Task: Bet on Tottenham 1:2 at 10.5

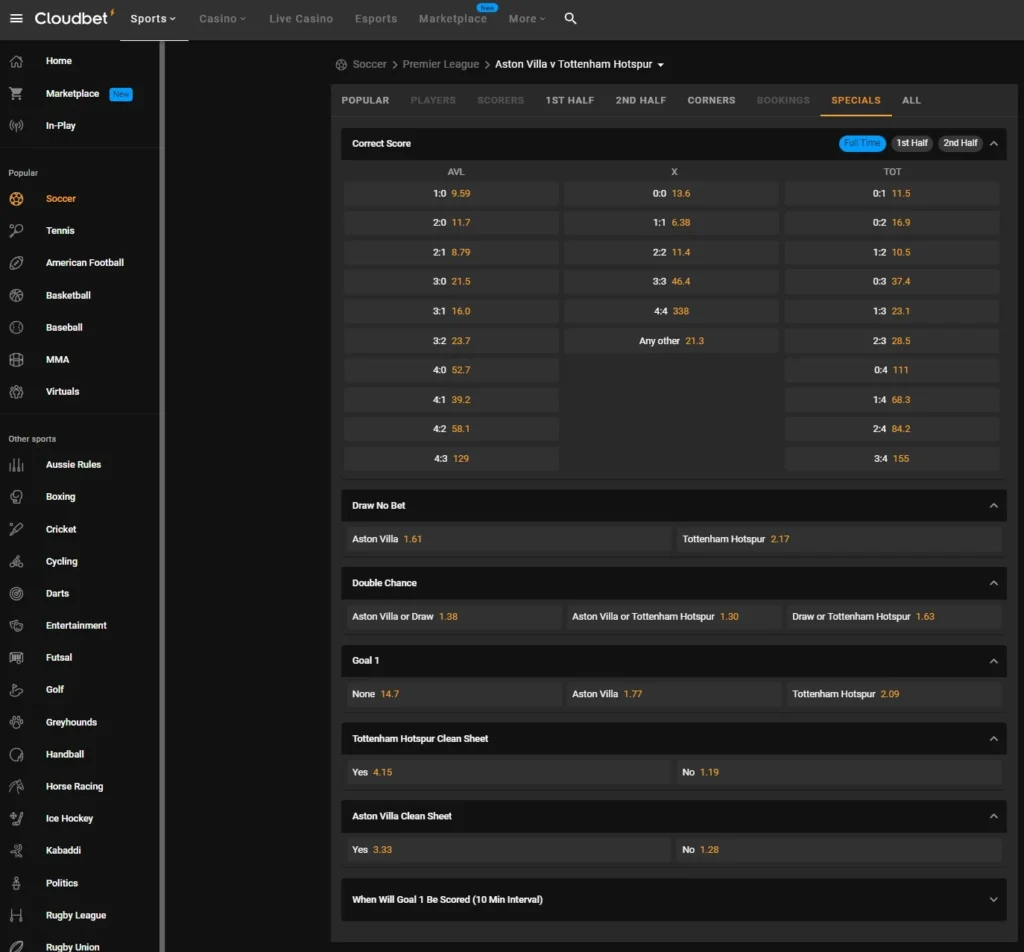Action: (891, 252)
